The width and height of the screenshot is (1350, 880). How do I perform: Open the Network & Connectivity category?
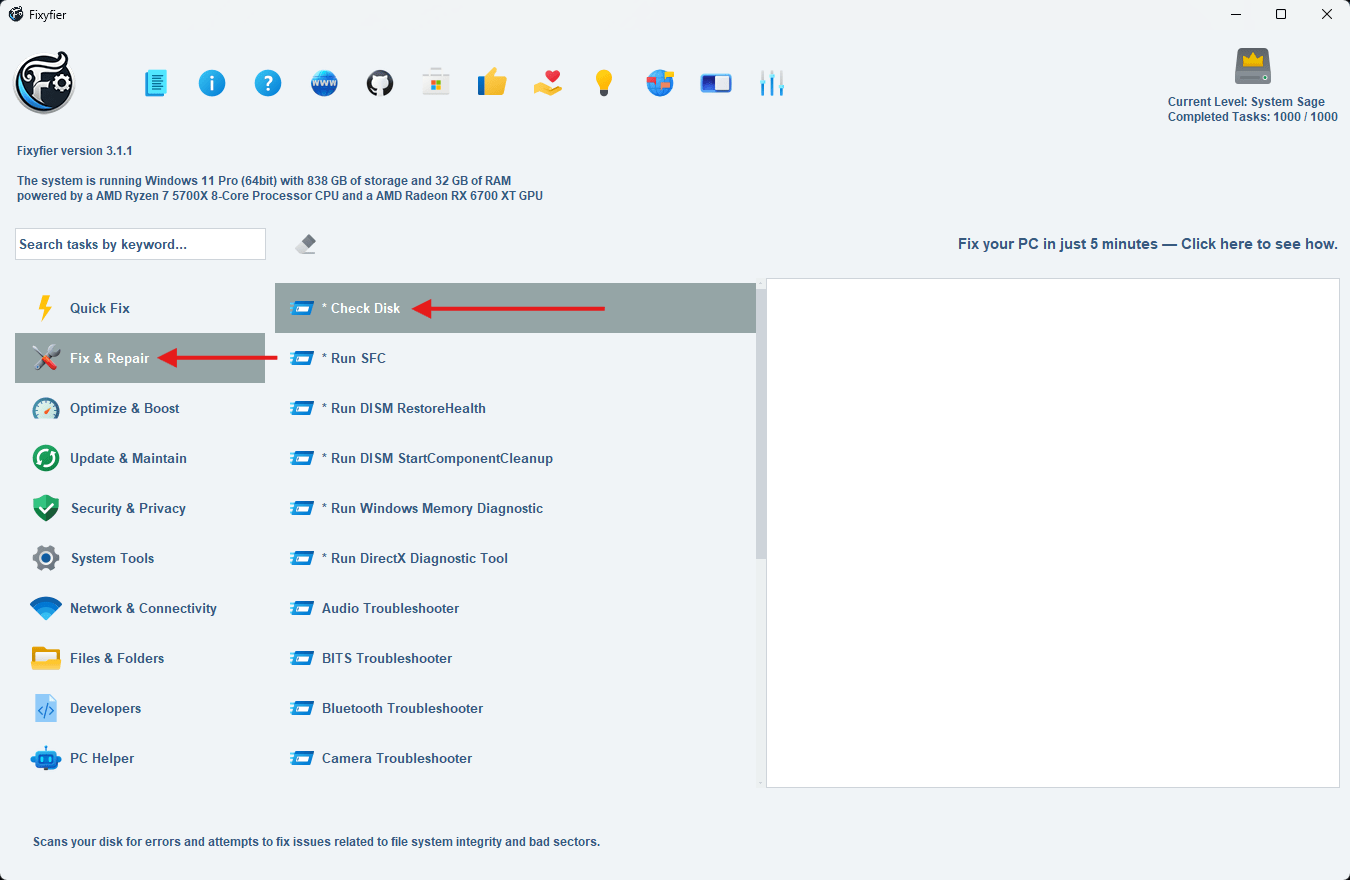coord(140,608)
